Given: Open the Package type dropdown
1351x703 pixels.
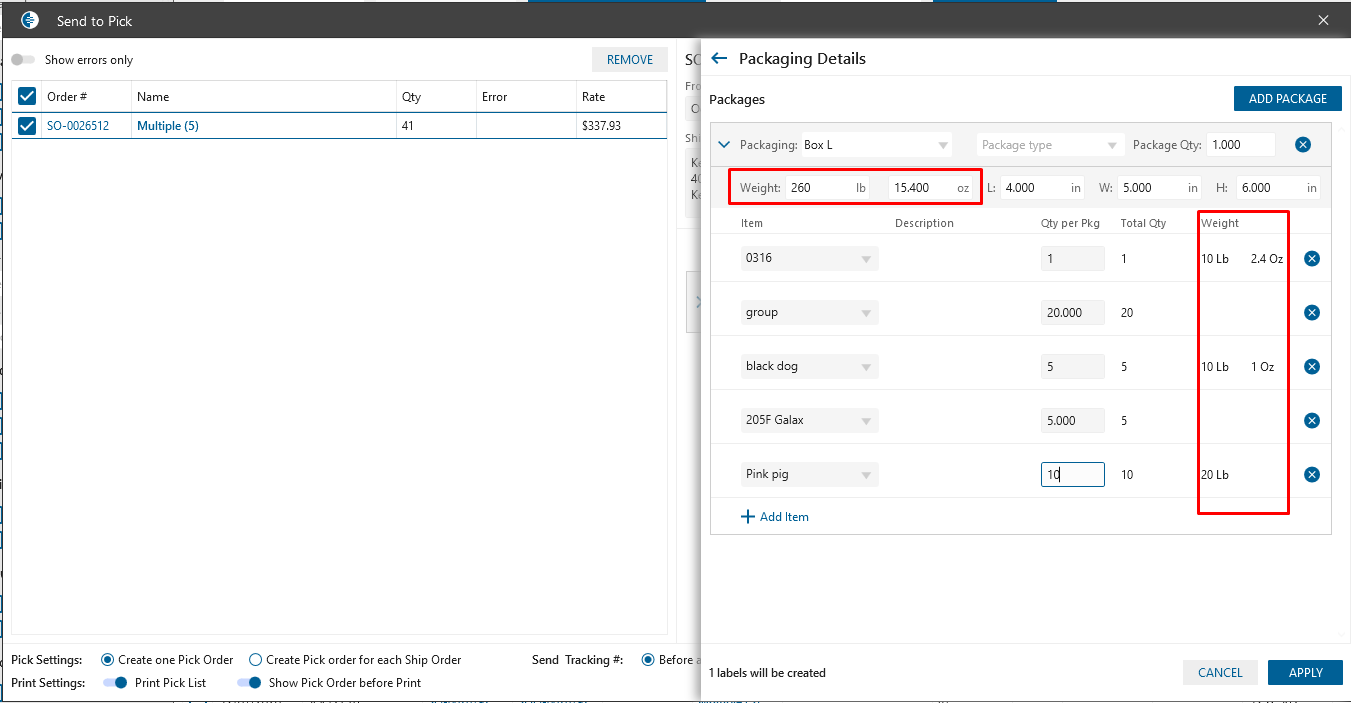Looking at the screenshot, I should [x=1111, y=146].
